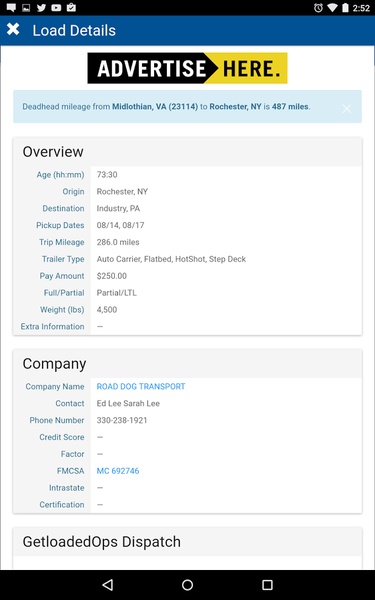
Task: Tap the Extra Information label
Action: (52, 326)
